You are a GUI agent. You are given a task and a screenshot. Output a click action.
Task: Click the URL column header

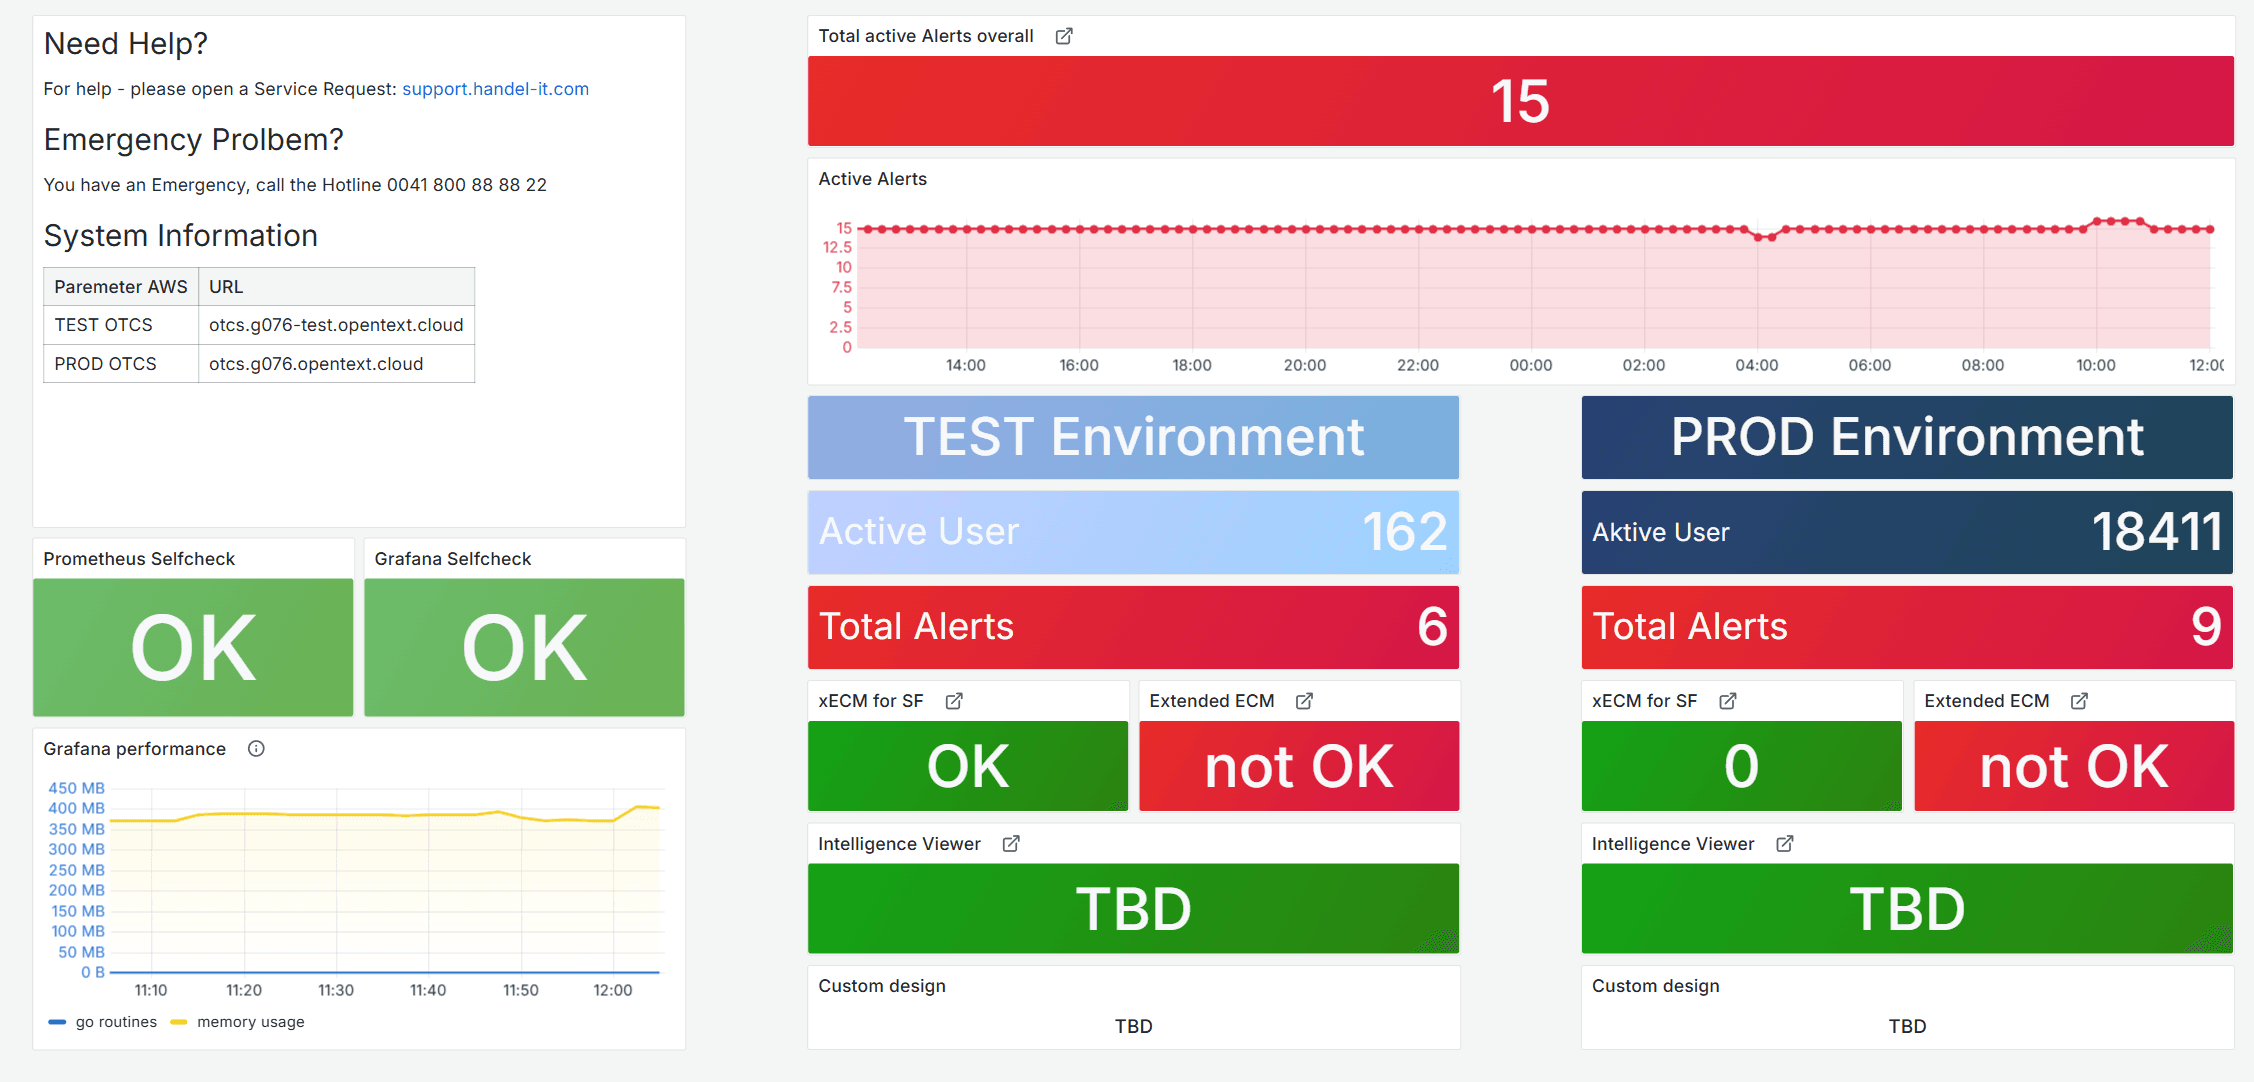pos(336,287)
